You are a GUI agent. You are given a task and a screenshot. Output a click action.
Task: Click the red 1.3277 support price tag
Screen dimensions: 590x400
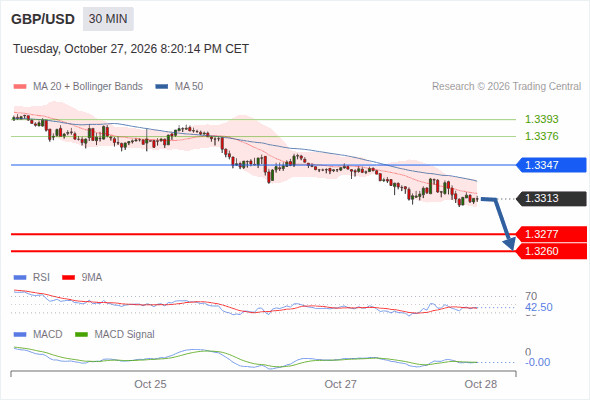551,234
